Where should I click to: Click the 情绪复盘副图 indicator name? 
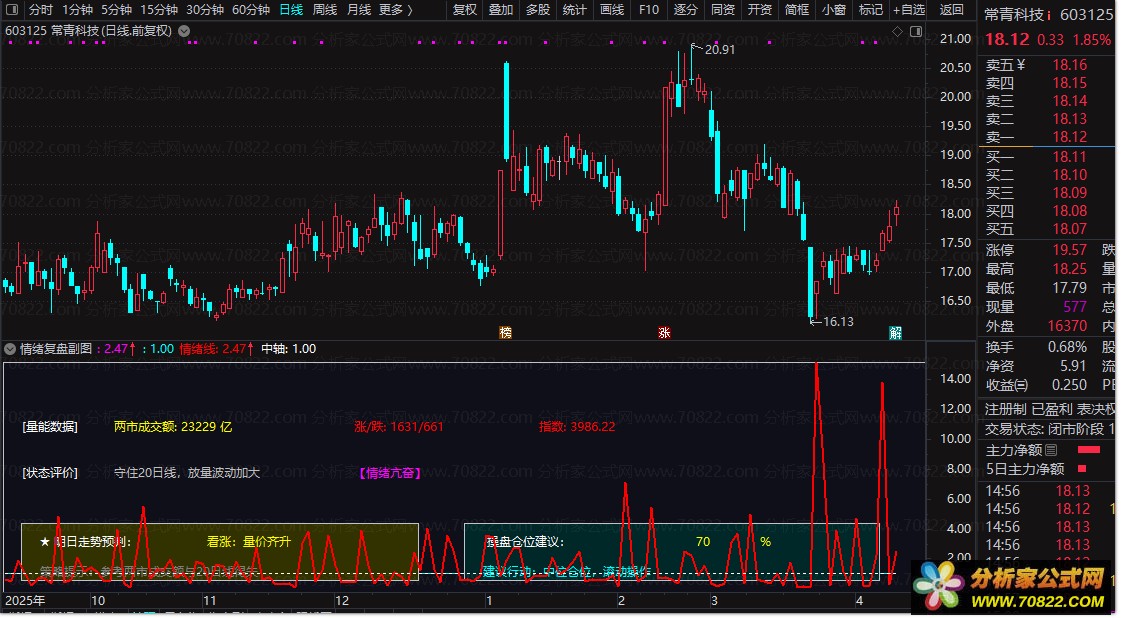pos(56,349)
